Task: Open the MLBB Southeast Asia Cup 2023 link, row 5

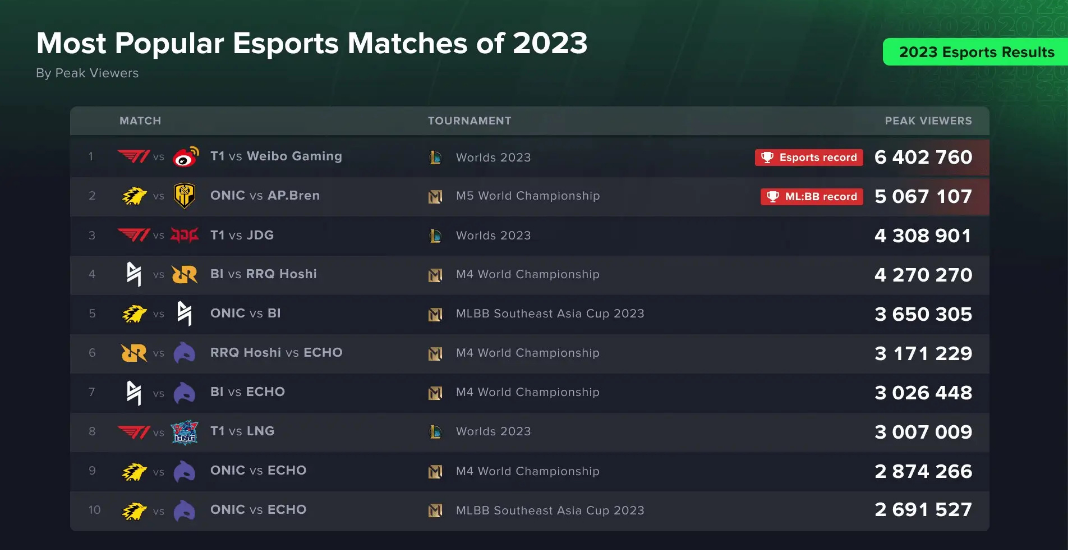Action: tap(550, 314)
